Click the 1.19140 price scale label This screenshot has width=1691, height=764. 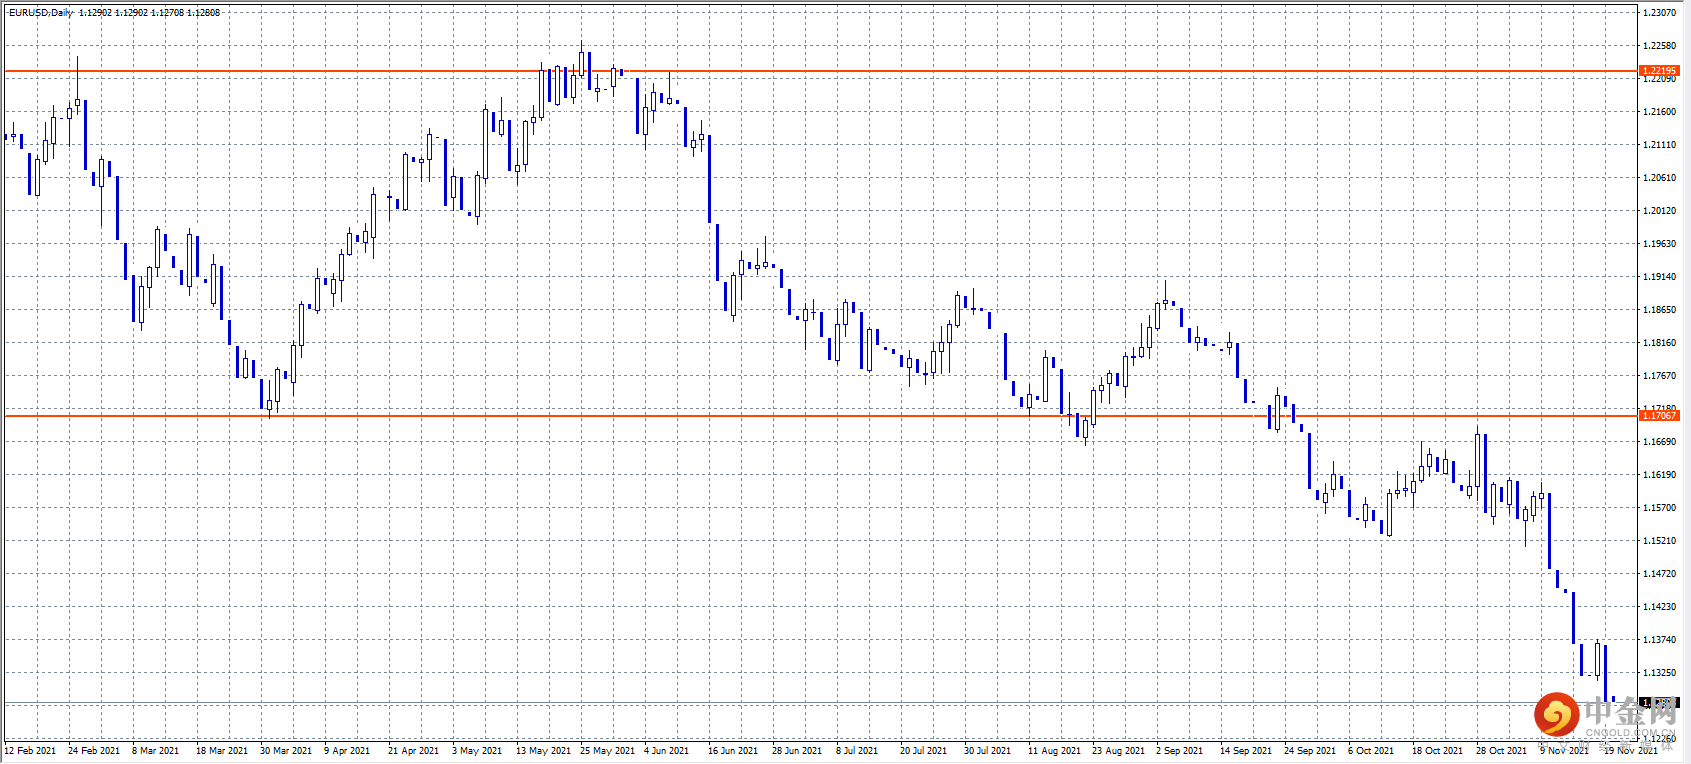[x=1660, y=277]
